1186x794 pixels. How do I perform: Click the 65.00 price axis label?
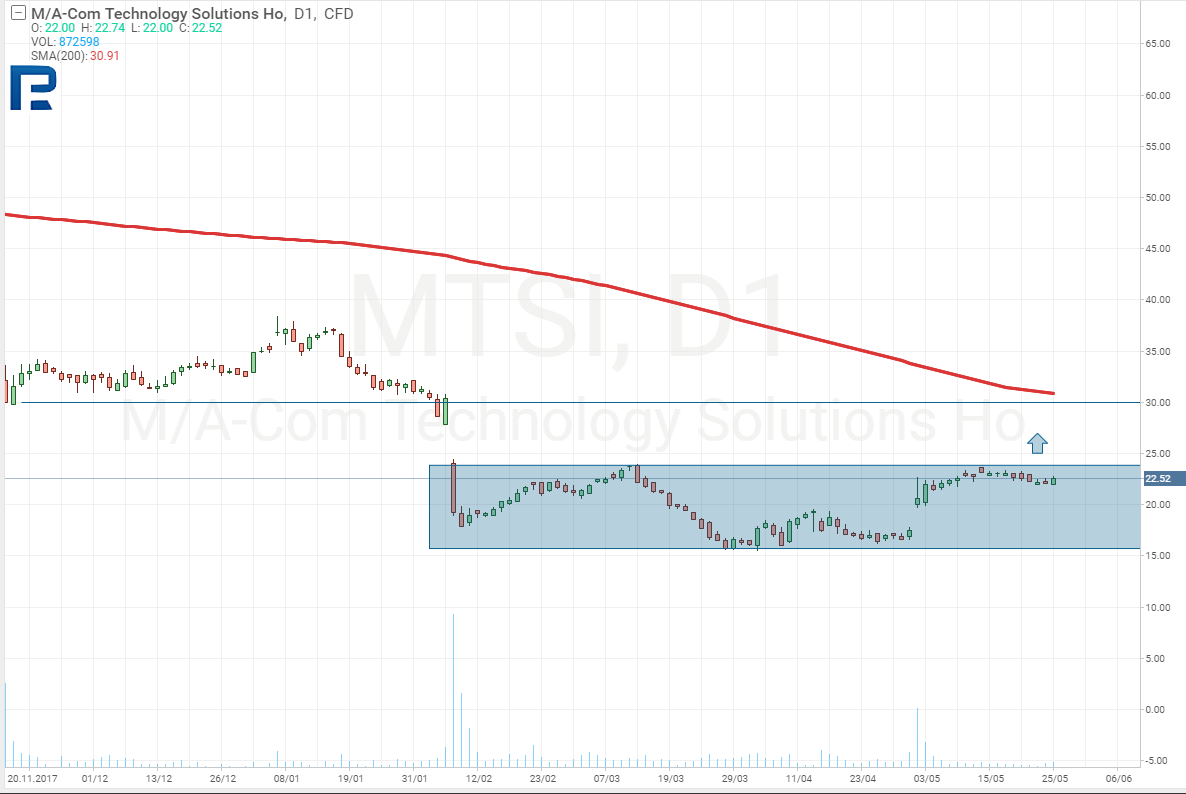point(1157,44)
